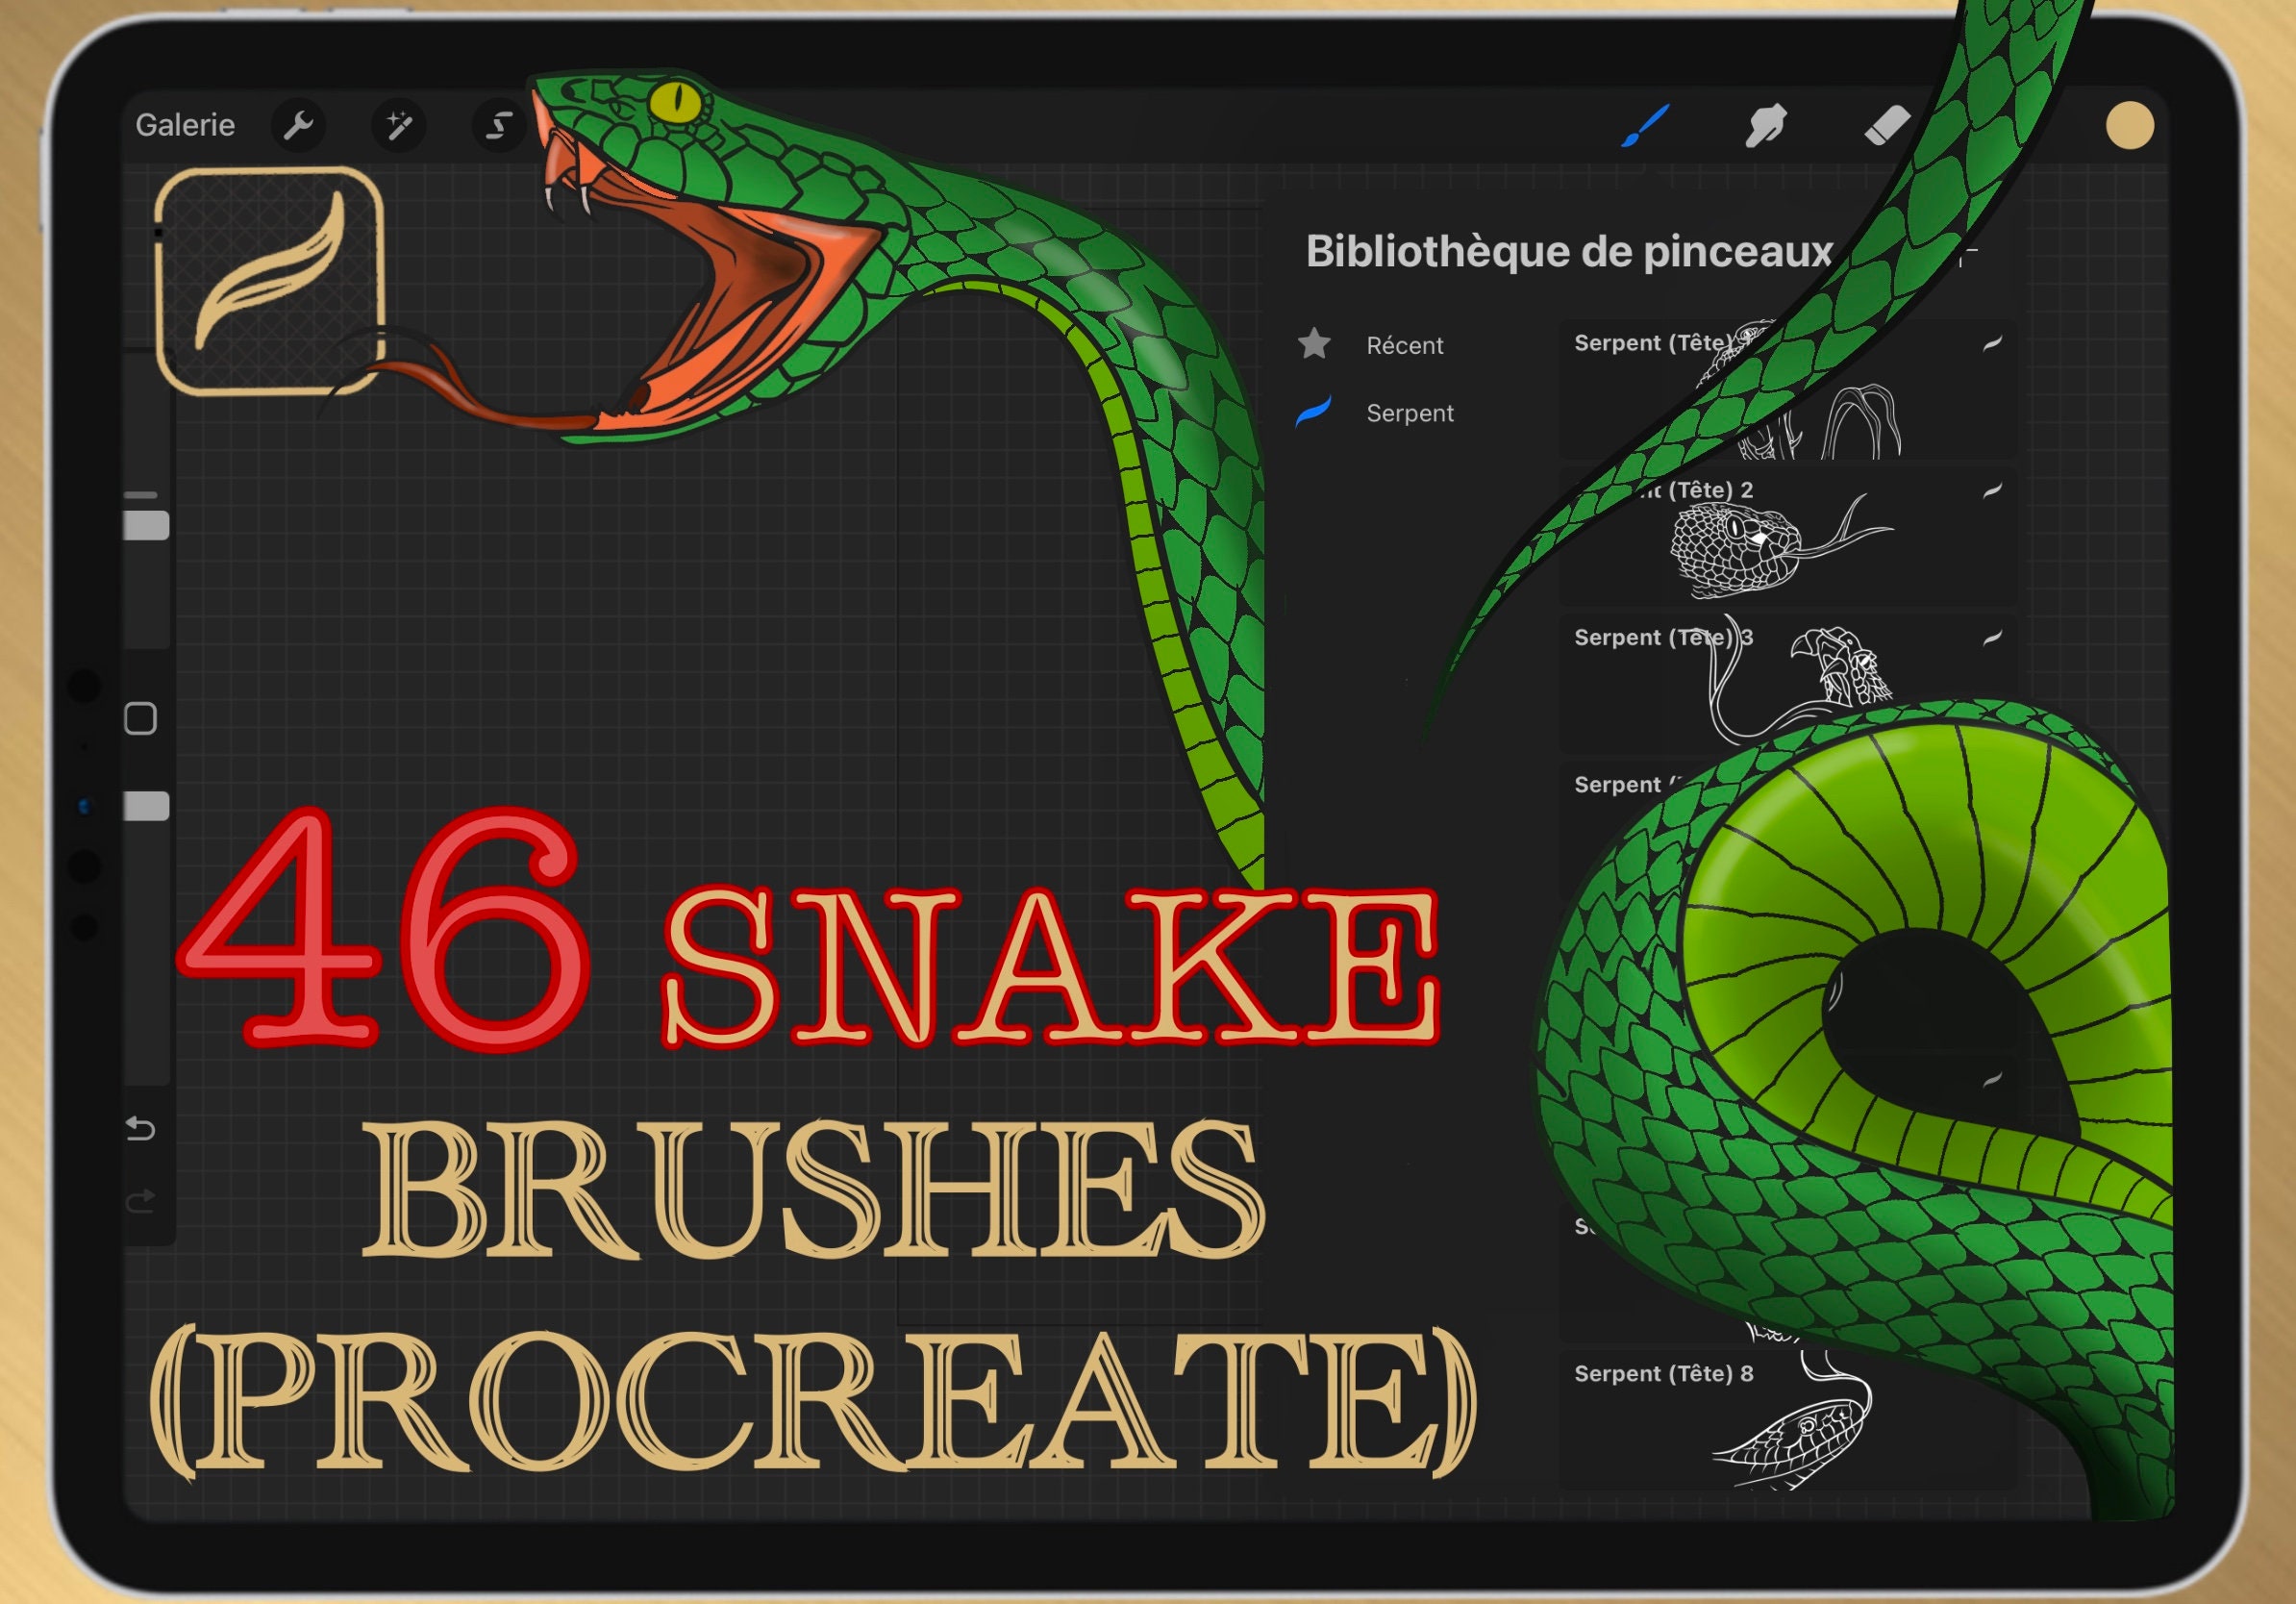Click the redo arrow
This screenshot has height=1604, width=2296.
(140, 1199)
